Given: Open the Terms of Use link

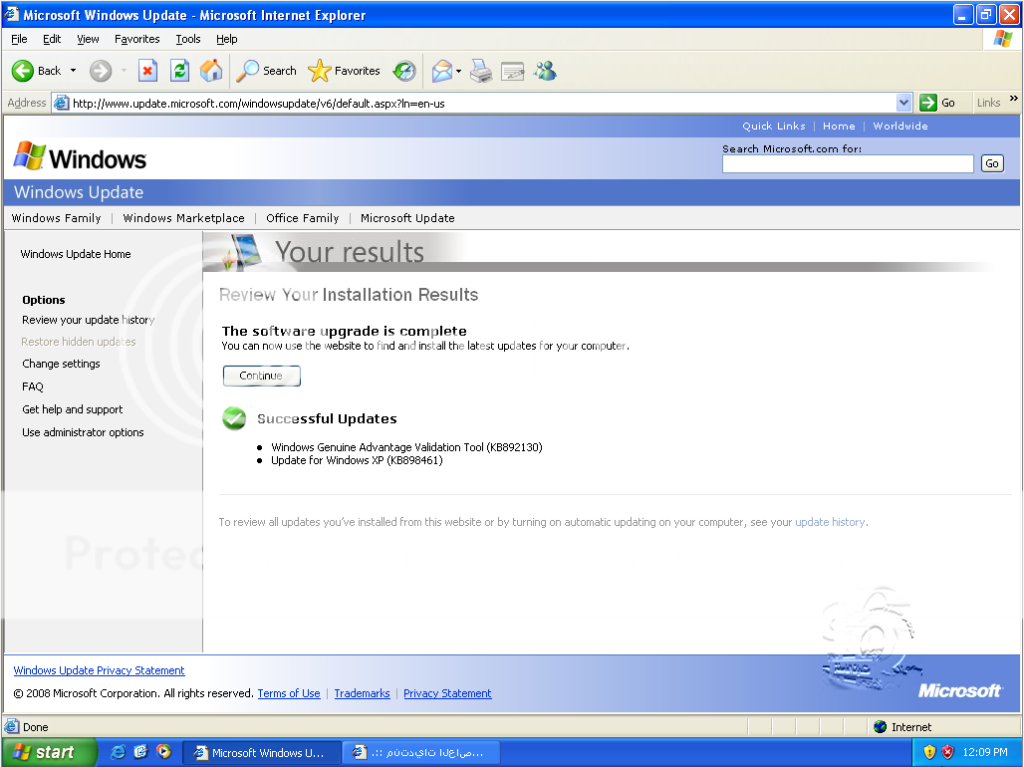Looking at the screenshot, I should point(289,693).
